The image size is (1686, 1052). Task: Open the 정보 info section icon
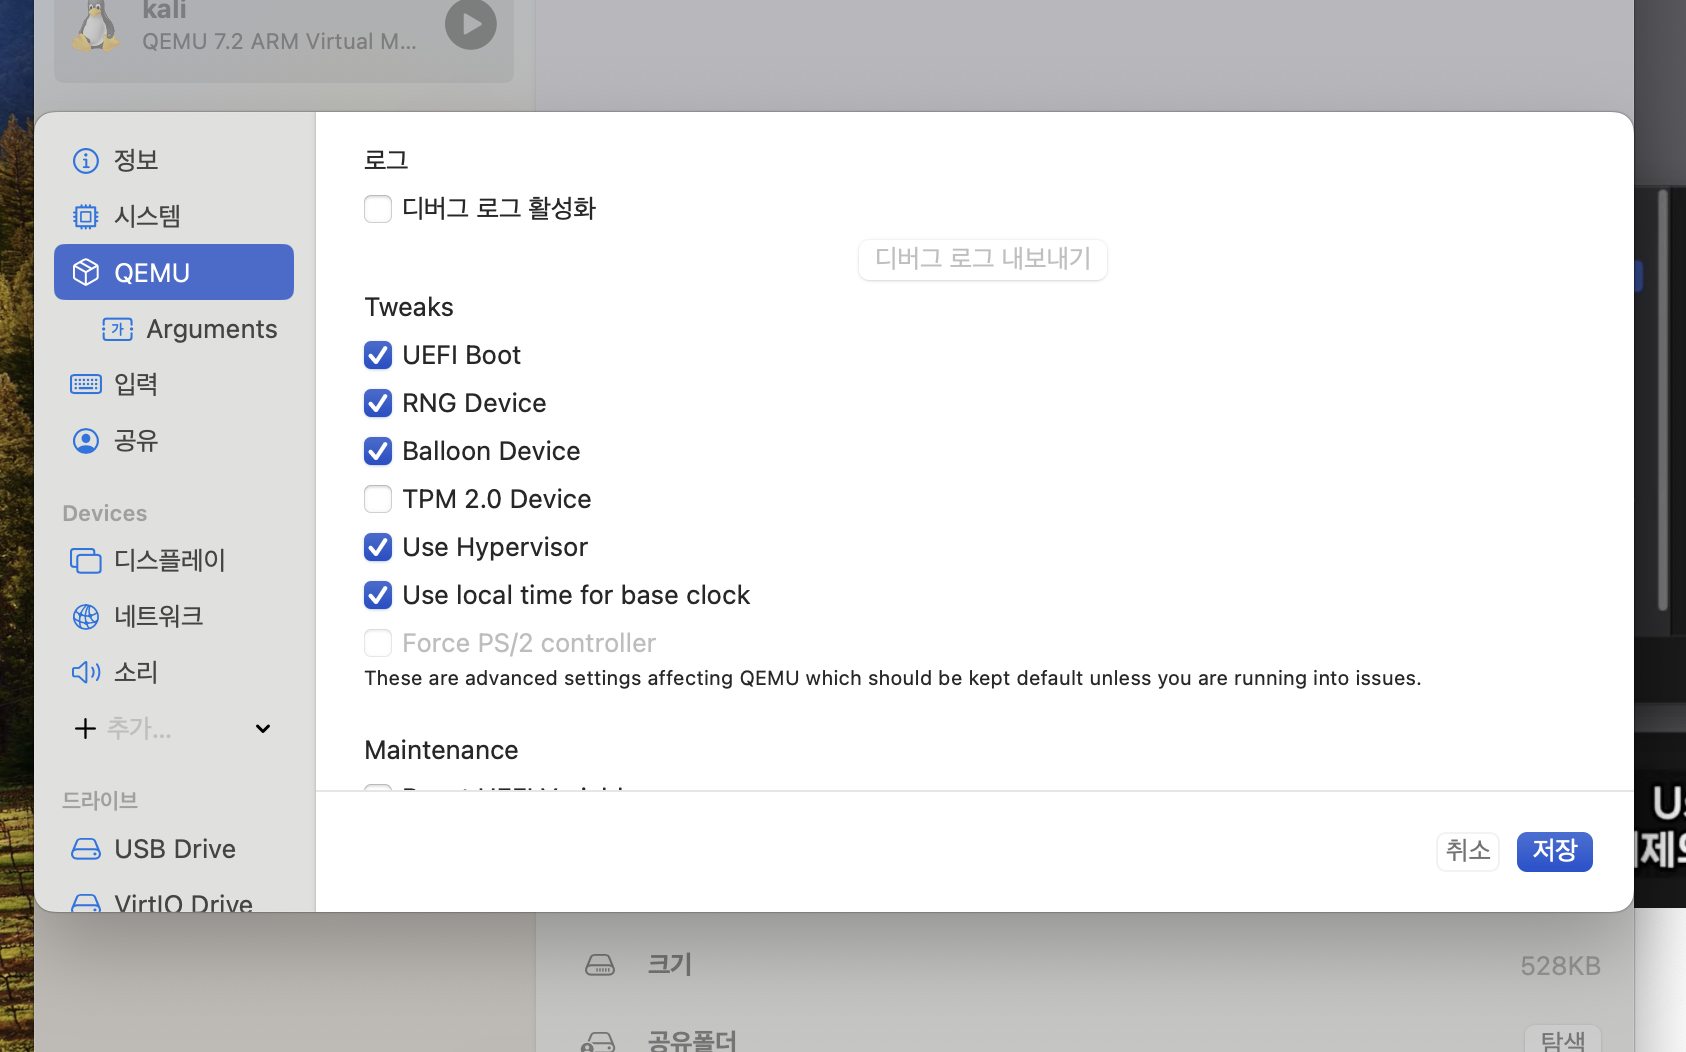pos(86,160)
